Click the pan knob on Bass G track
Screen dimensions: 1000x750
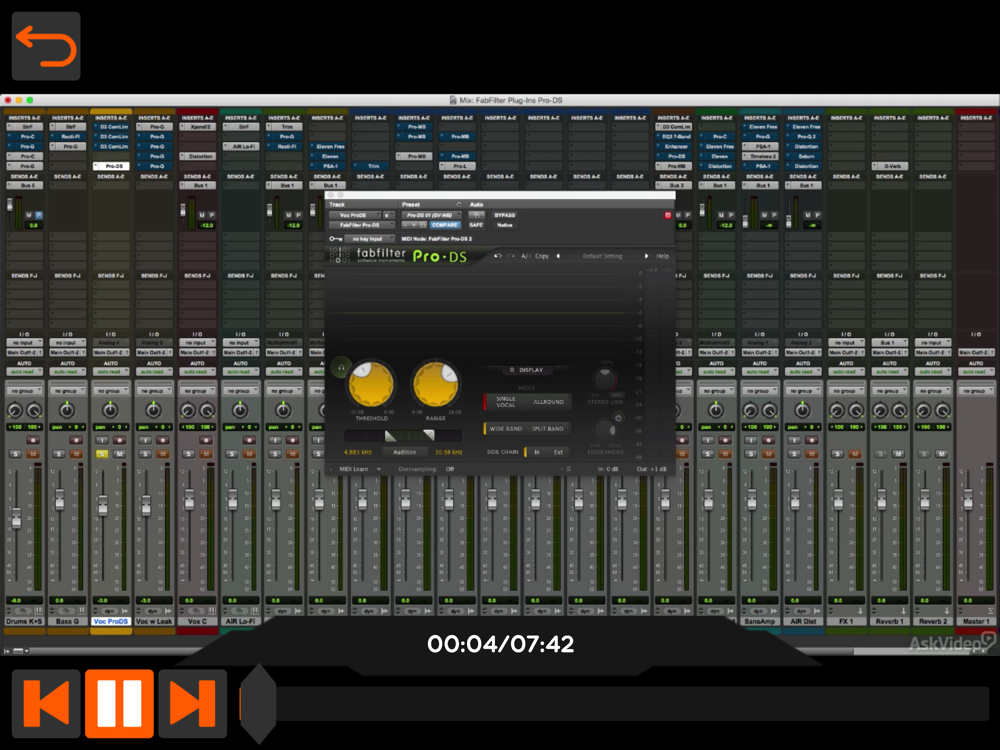(x=67, y=410)
